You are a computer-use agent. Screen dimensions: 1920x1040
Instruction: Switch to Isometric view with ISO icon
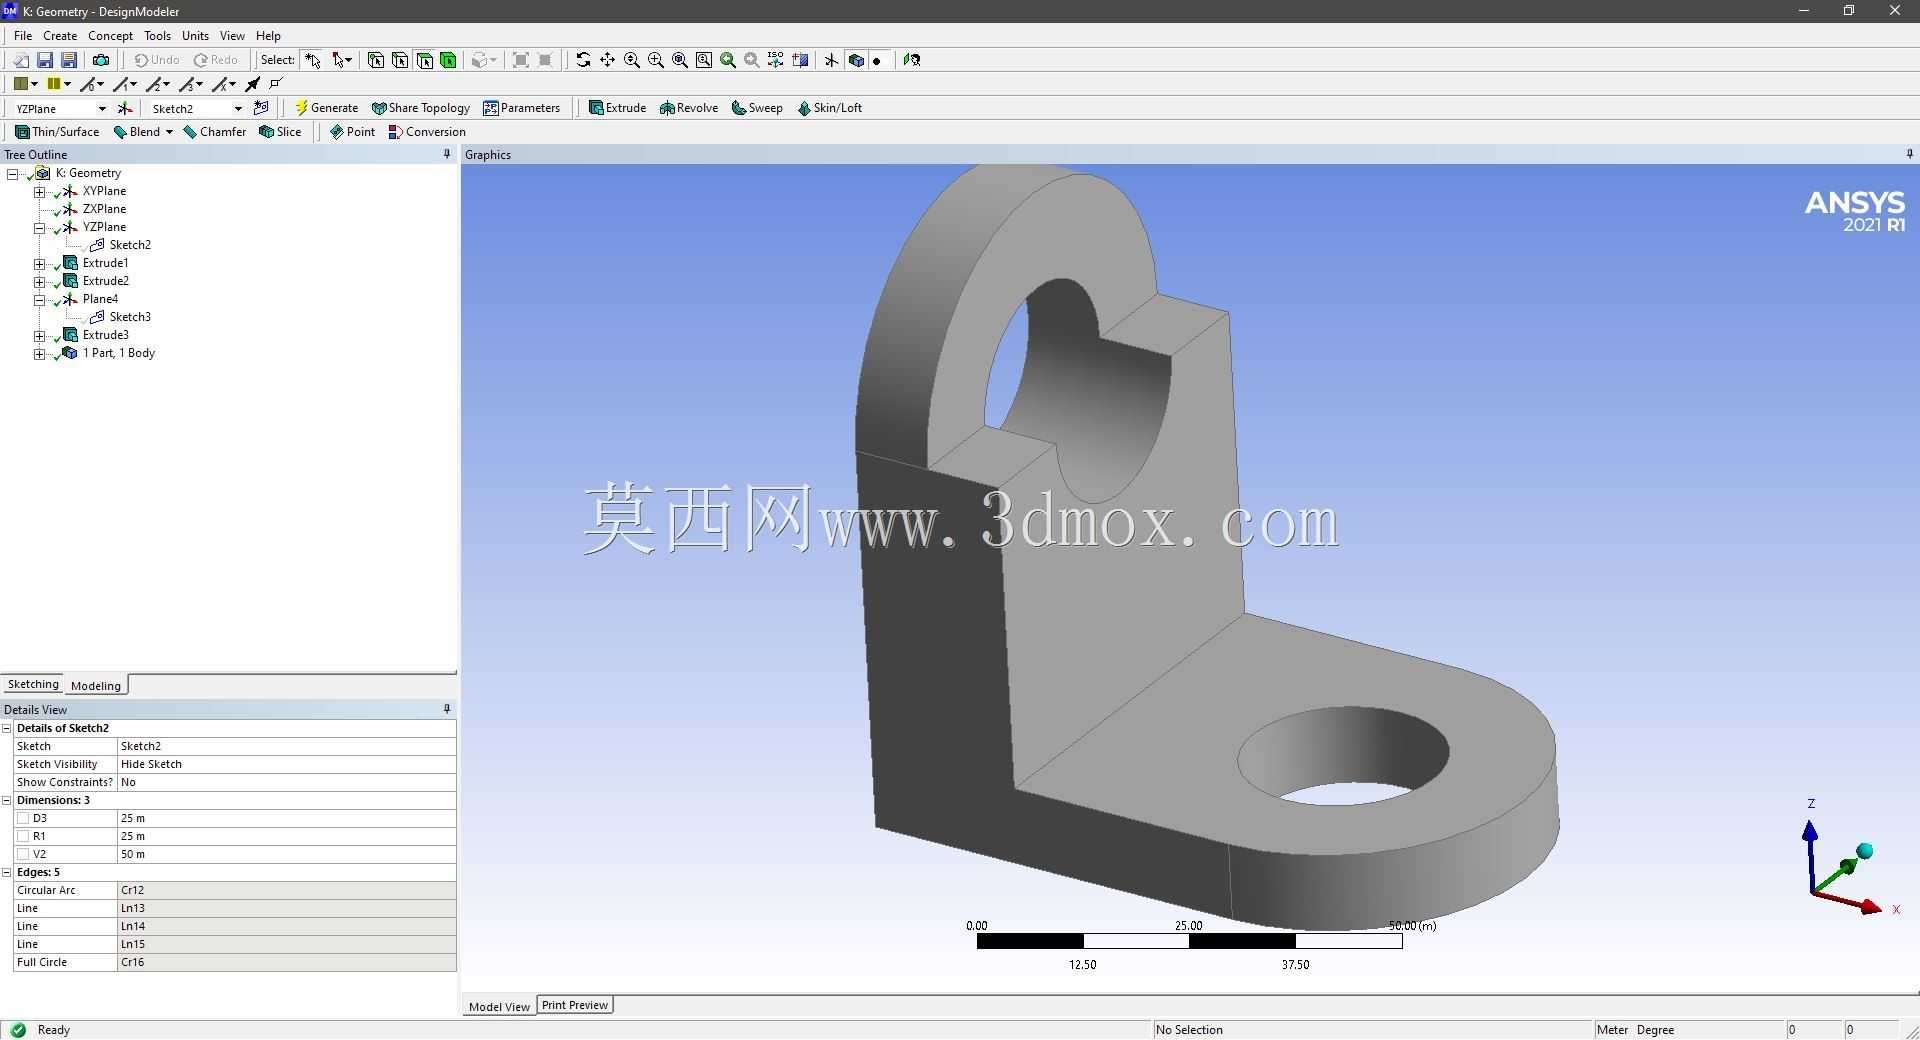coord(776,60)
